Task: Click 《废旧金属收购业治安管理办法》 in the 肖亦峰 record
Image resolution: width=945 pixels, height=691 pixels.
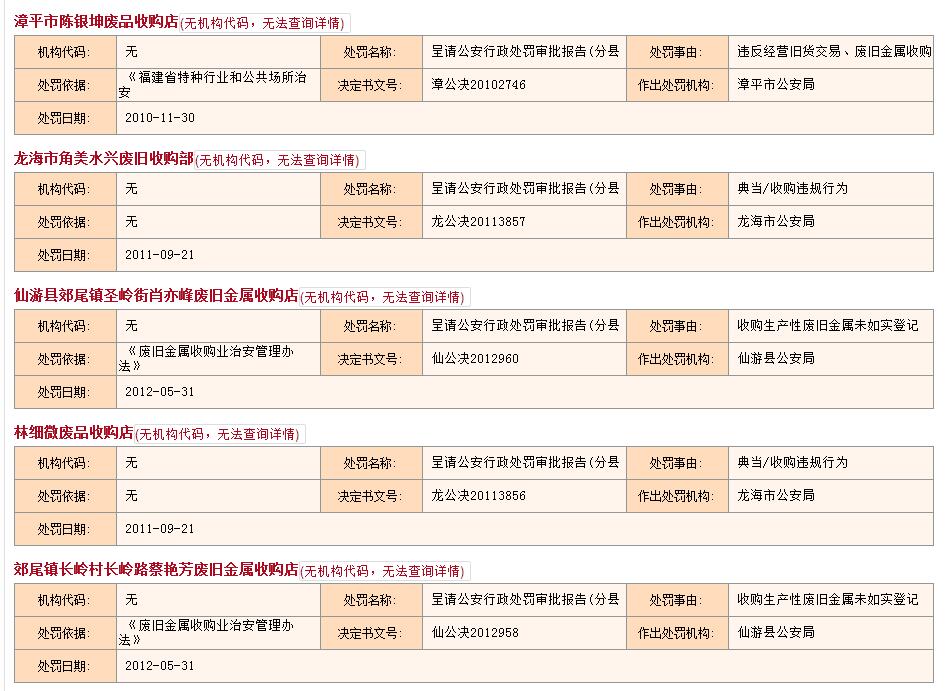Action: [x=206, y=358]
